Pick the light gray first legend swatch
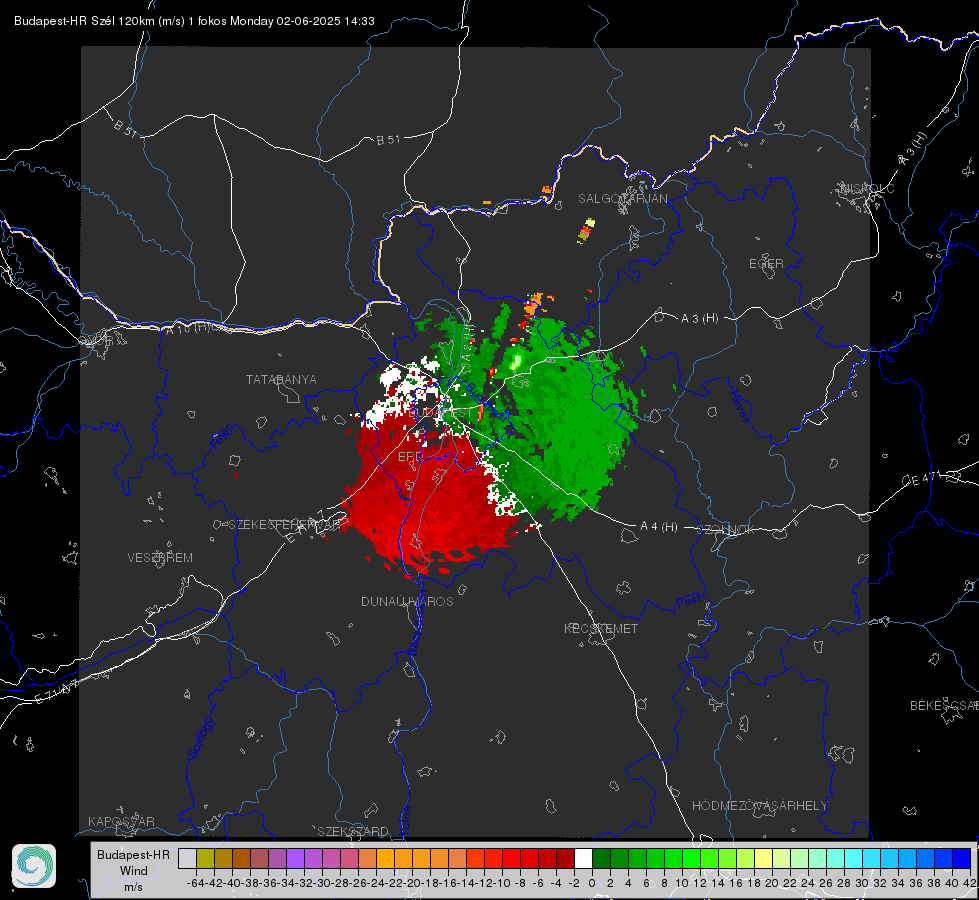 187,858
